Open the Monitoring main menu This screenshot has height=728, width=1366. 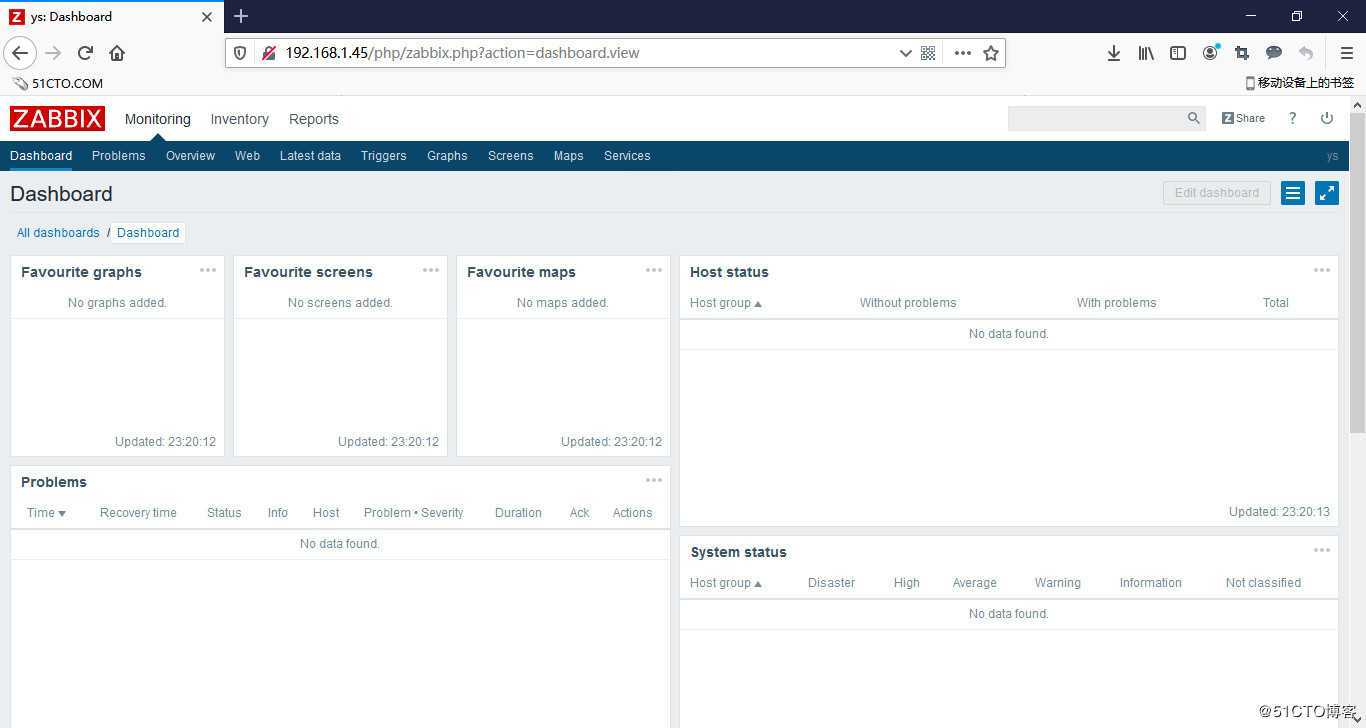click(158, 119)
